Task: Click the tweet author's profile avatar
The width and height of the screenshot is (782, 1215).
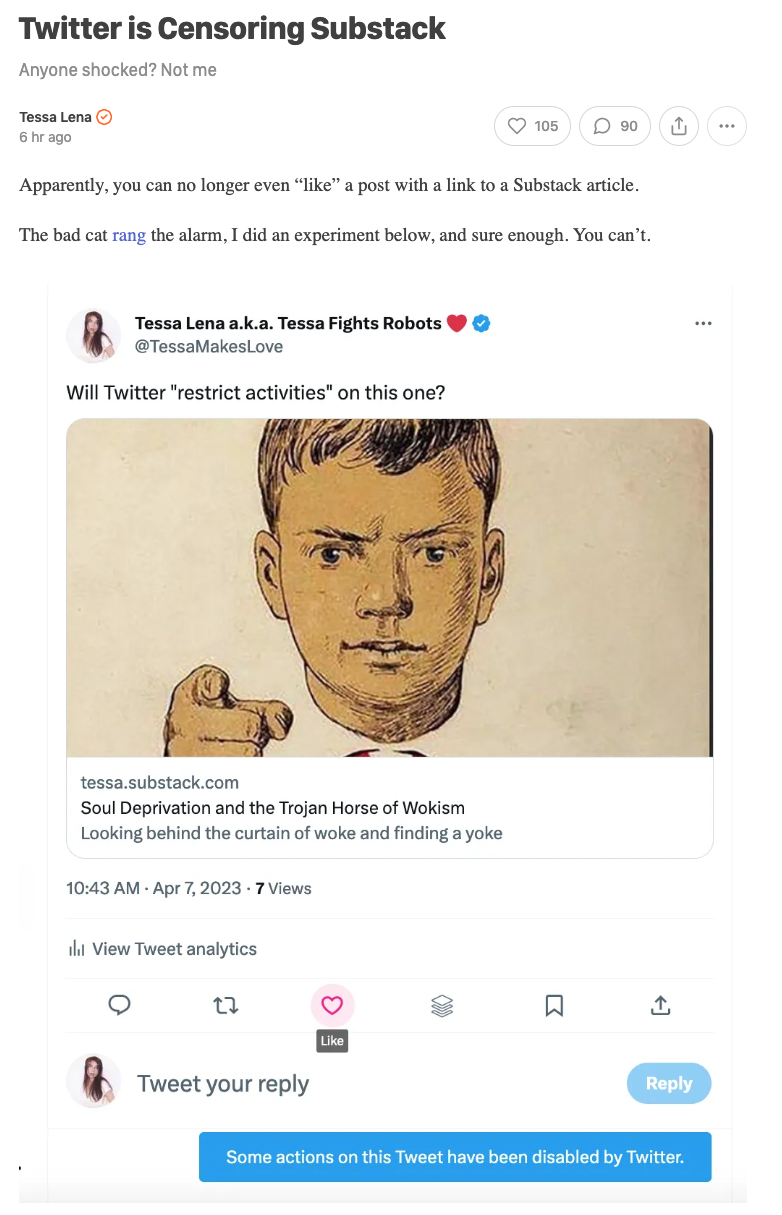Action: click(93, 335)
